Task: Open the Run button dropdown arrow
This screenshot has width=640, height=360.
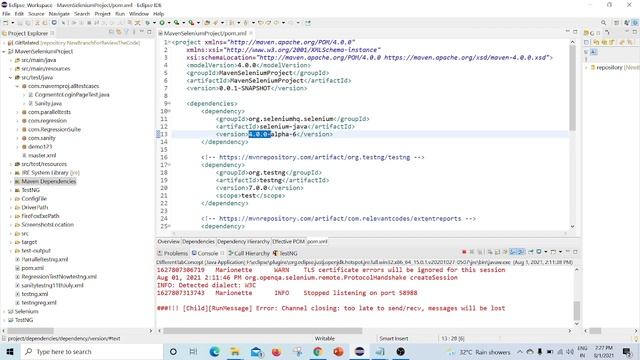Action: coord(169,23)
